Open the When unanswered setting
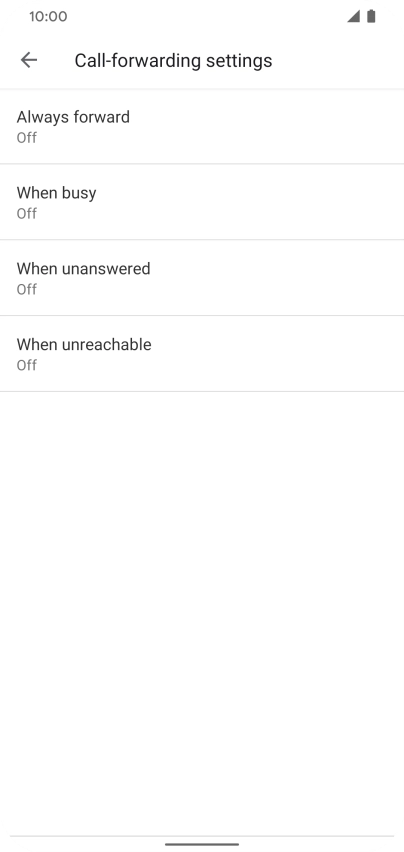This screenshot has height=852, width=404. [202, 278]
